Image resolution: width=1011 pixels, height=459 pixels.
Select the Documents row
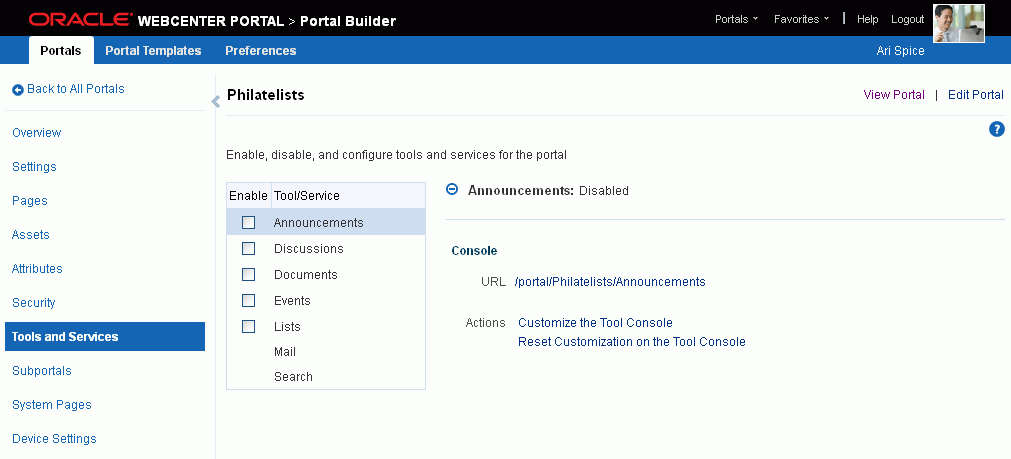pyautogui.click(x=326, y=275)
